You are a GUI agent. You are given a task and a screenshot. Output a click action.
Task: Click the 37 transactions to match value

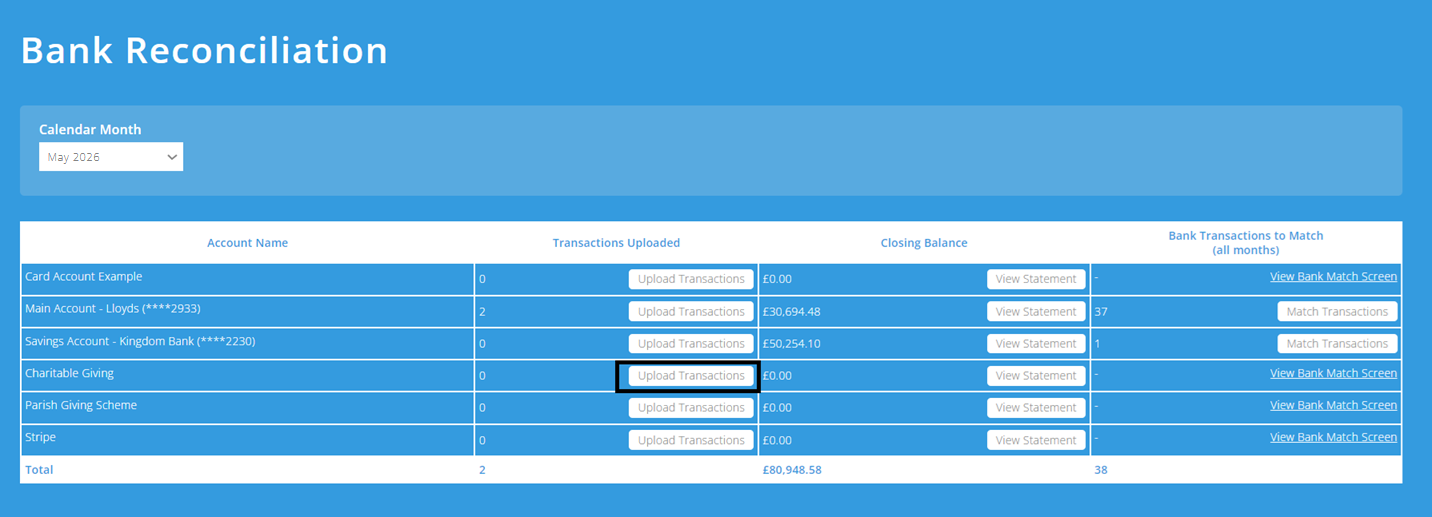(x=1101, y=311)
